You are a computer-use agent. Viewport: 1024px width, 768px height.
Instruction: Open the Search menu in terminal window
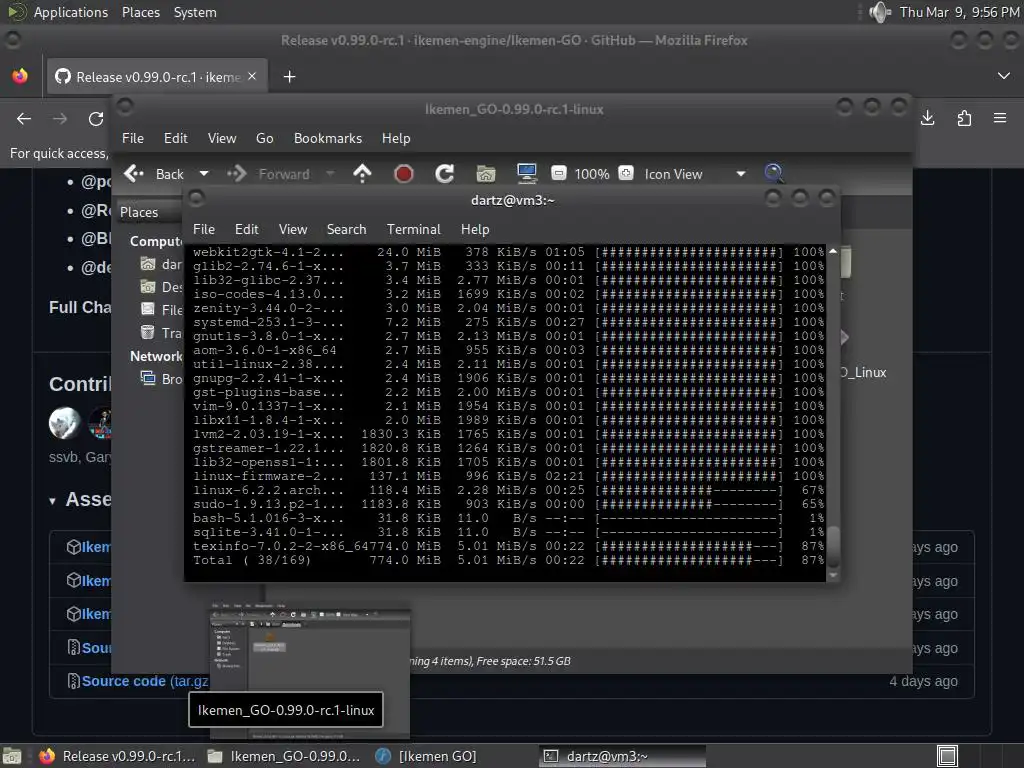[x=346, y=229]
